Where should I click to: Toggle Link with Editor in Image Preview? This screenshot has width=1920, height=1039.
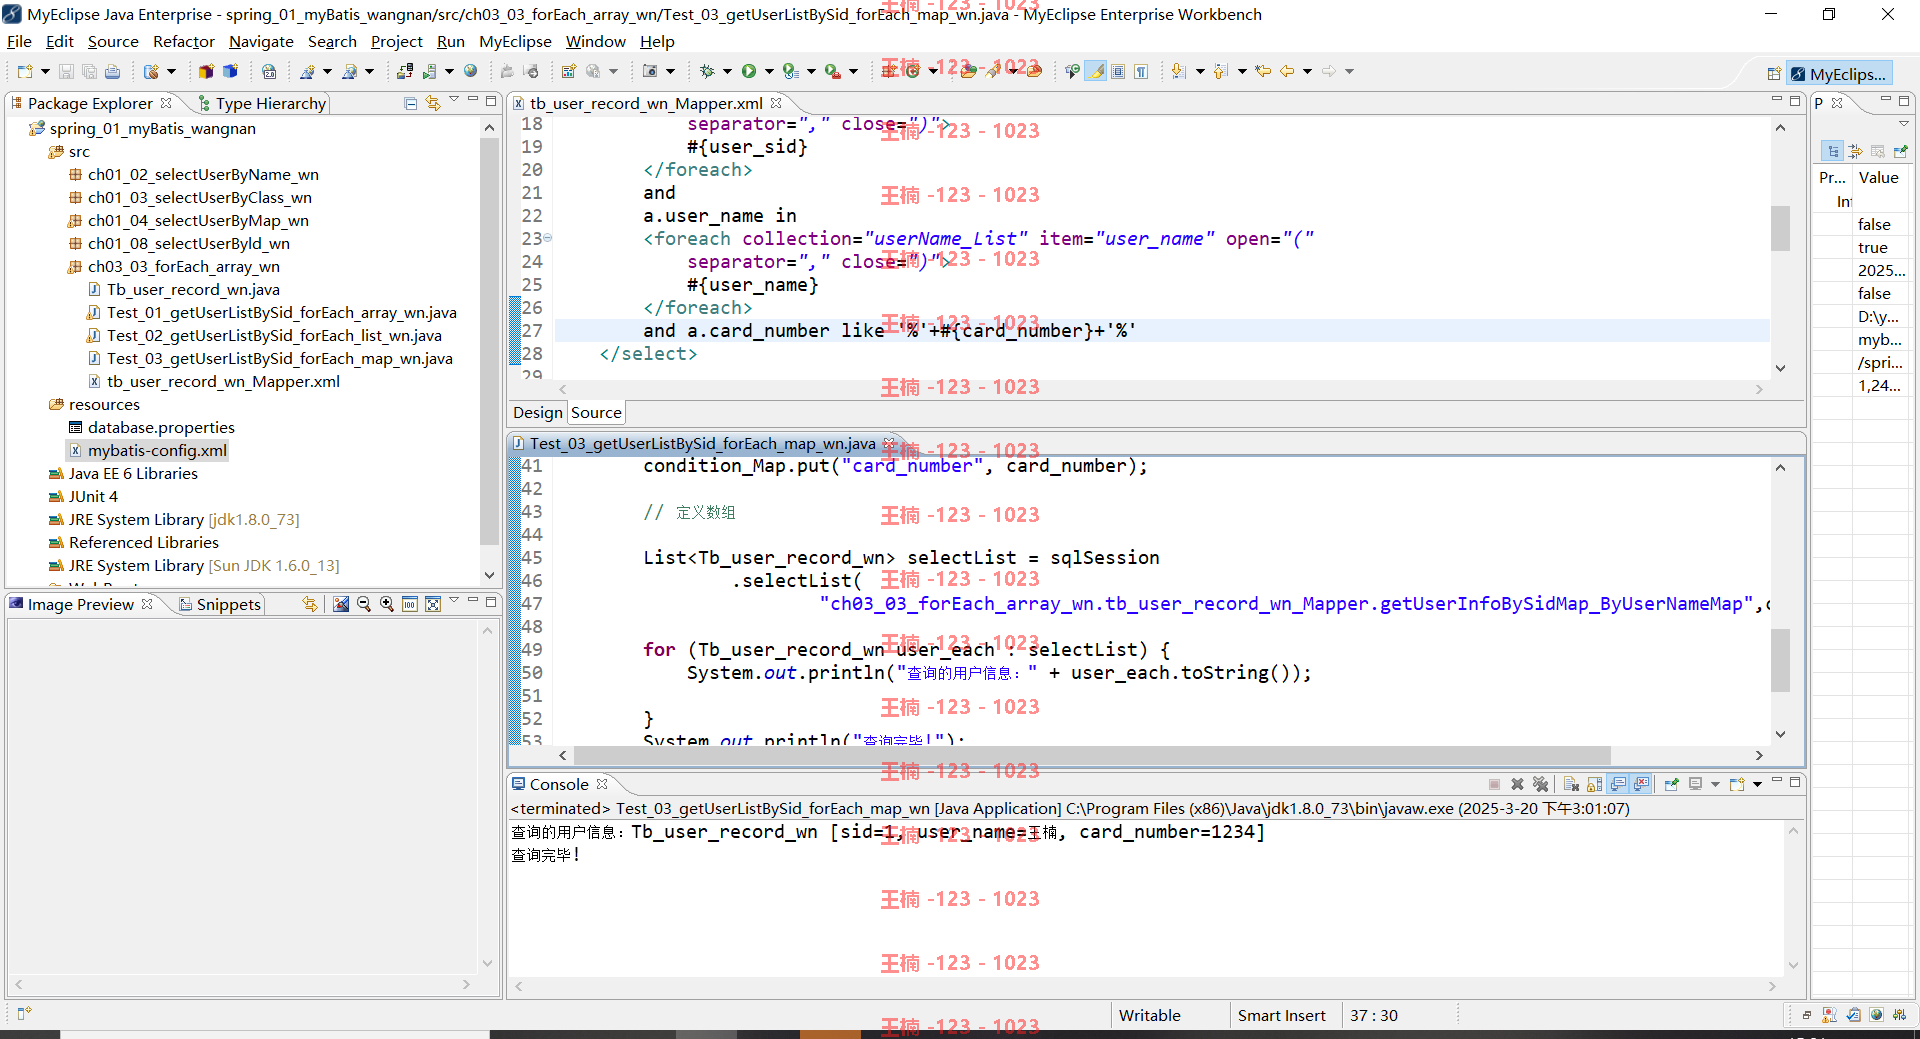[310, 604]
